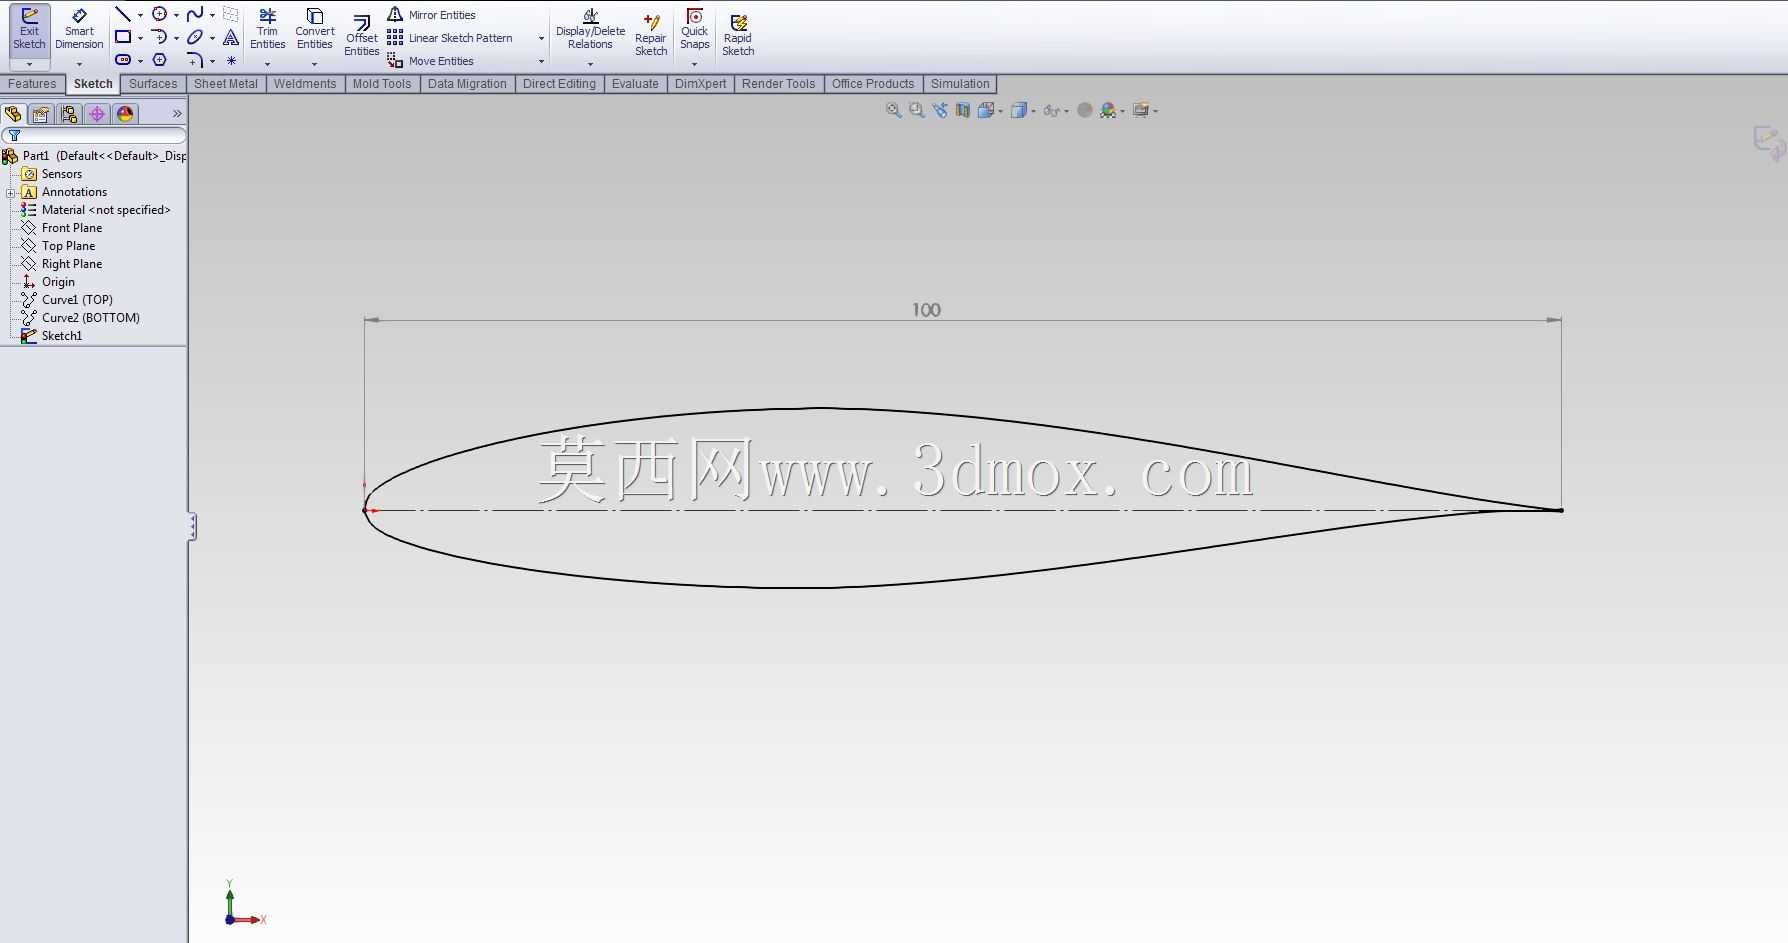
Task: Expand the Line tool dropdown arrow
Action: [x=140, y=15]
